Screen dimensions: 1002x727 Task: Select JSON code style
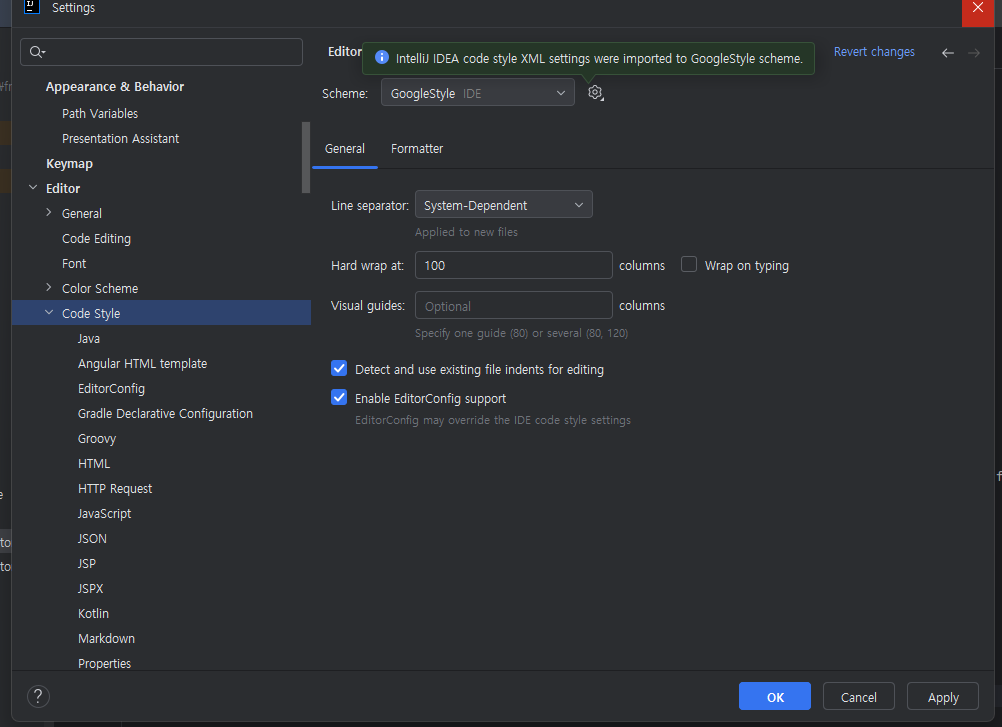pos(92,539)
